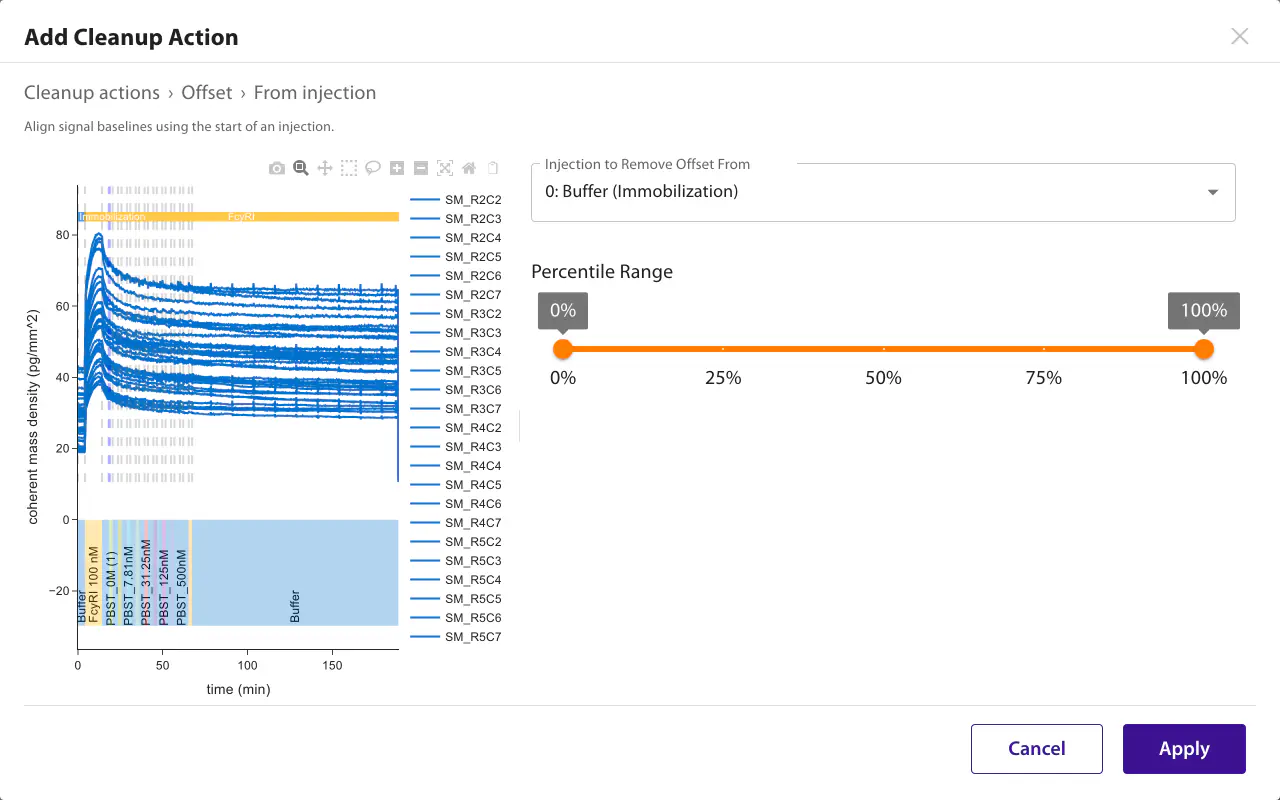Zoom out on the chart
Image resolution: width=1280 pixels, height=800 pixels.
coord(421,169)
